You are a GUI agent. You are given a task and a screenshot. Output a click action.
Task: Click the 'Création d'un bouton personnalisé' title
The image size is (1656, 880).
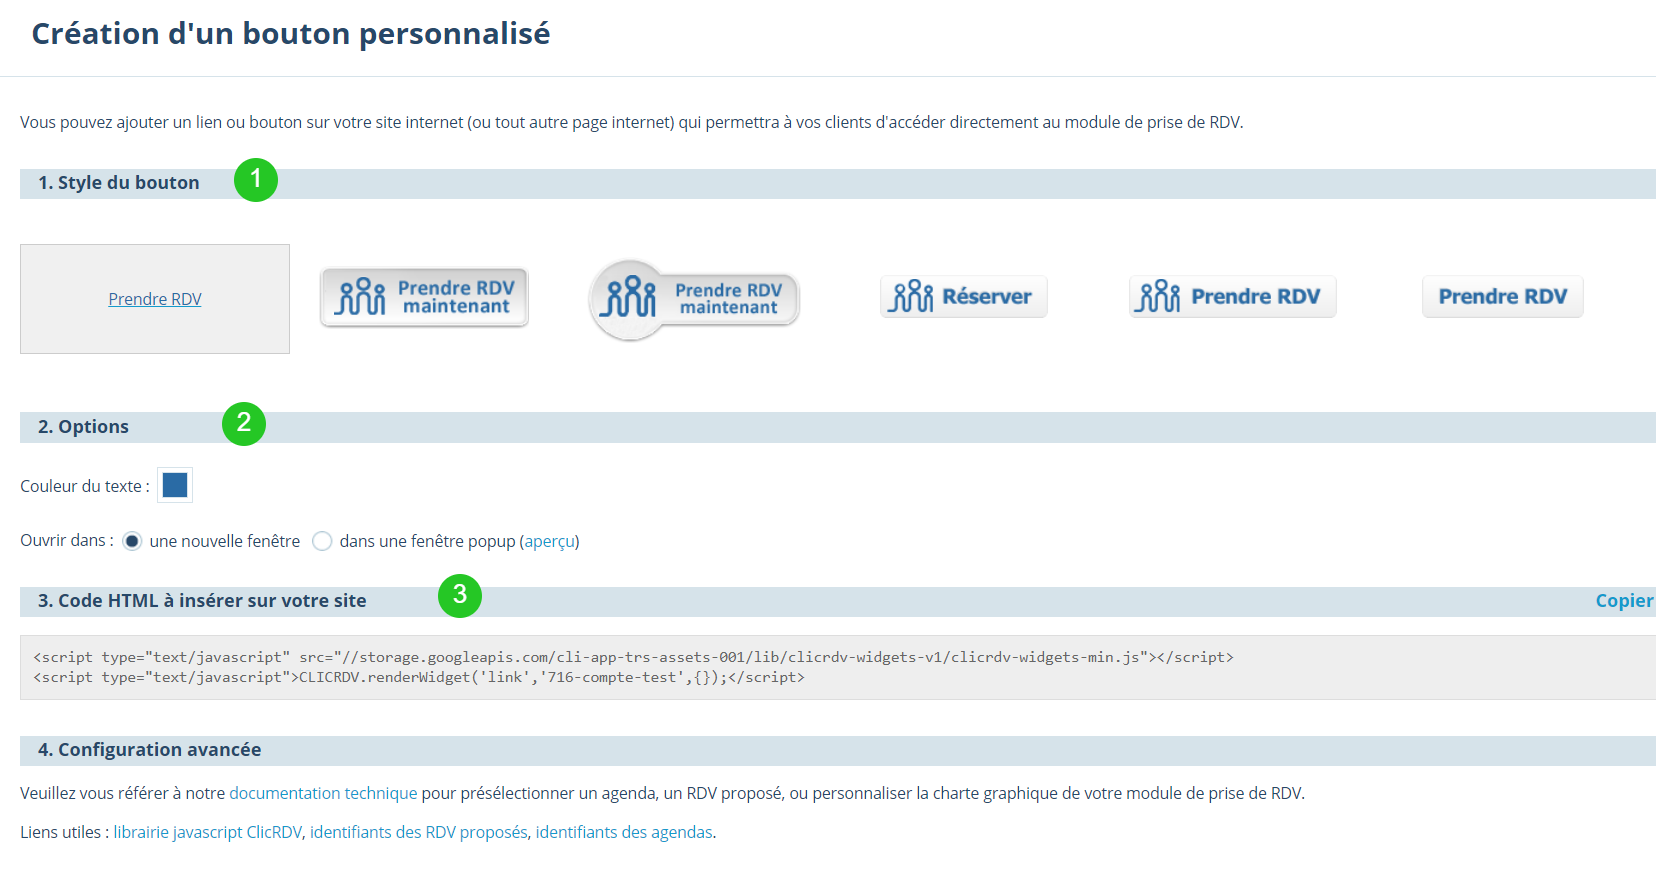click(291, 34)
